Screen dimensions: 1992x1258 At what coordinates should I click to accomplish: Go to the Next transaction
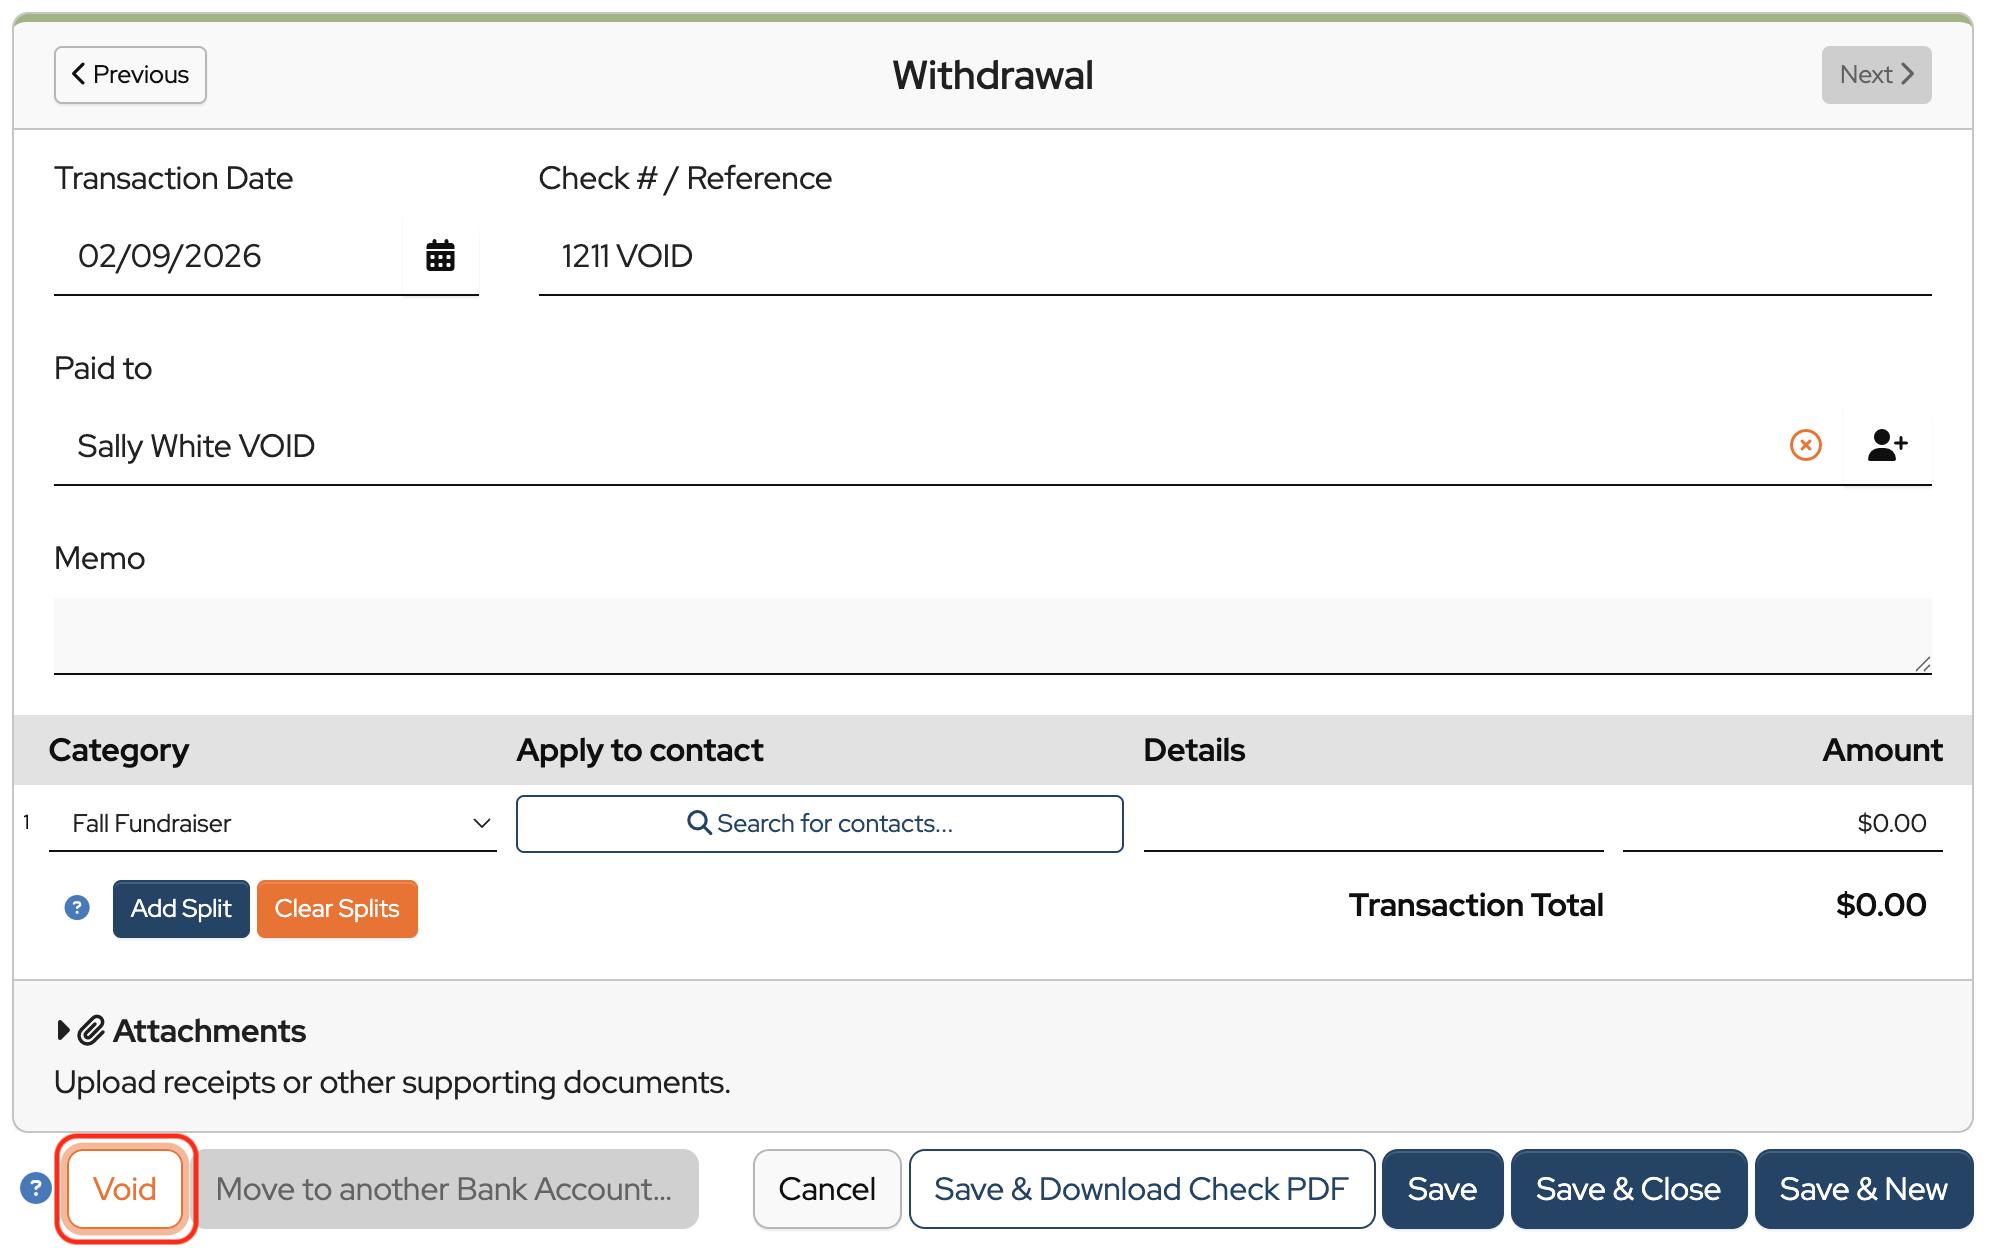click(x=1875, y=75)
